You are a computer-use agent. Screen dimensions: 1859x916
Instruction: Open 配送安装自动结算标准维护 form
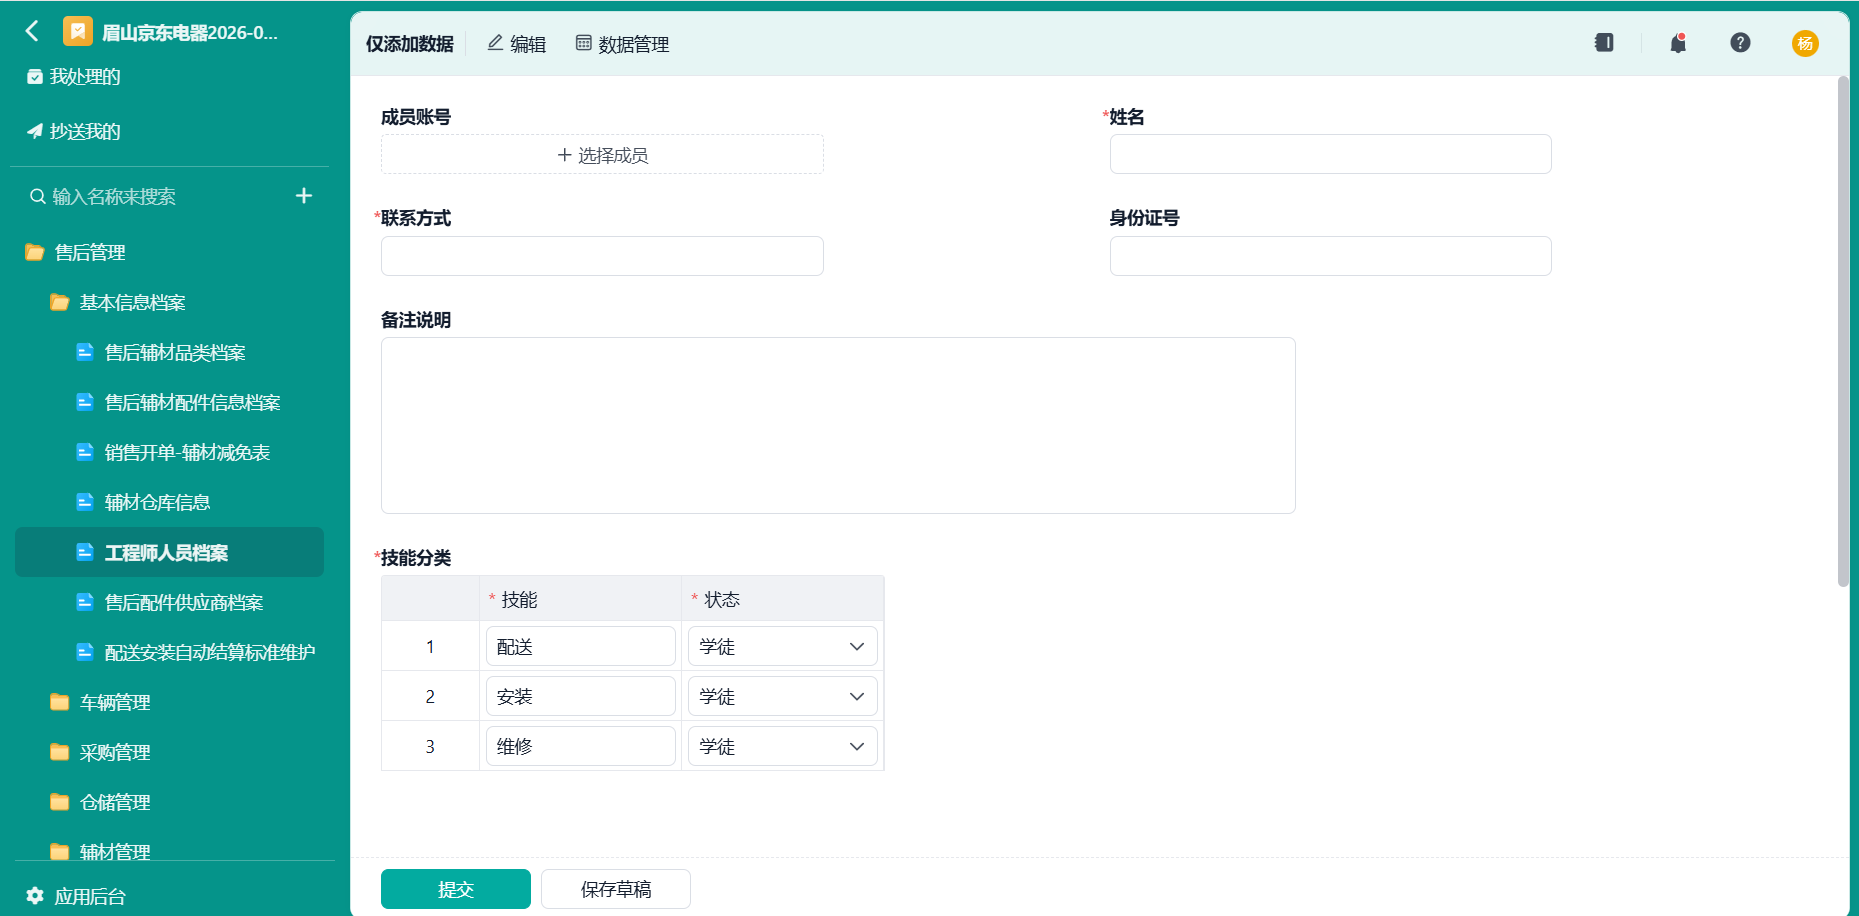click(x=210, y=652)
